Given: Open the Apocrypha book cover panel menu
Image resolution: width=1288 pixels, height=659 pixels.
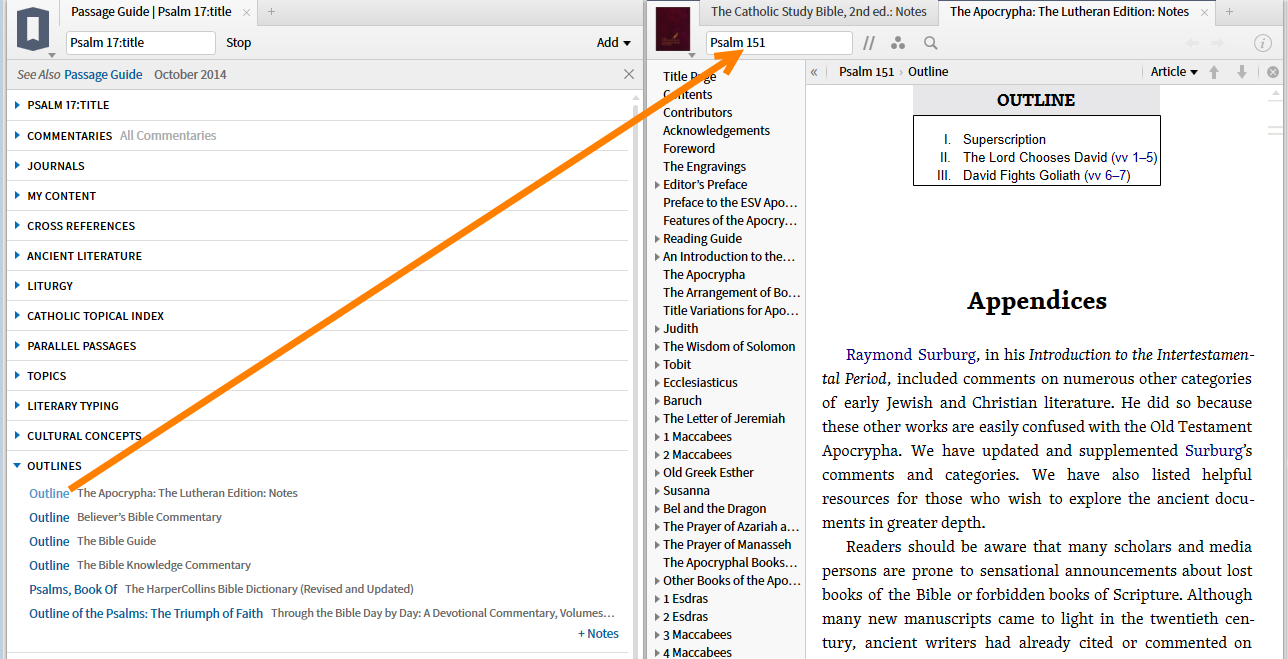Looking at the screenshot, I should [x=672, y=30].
